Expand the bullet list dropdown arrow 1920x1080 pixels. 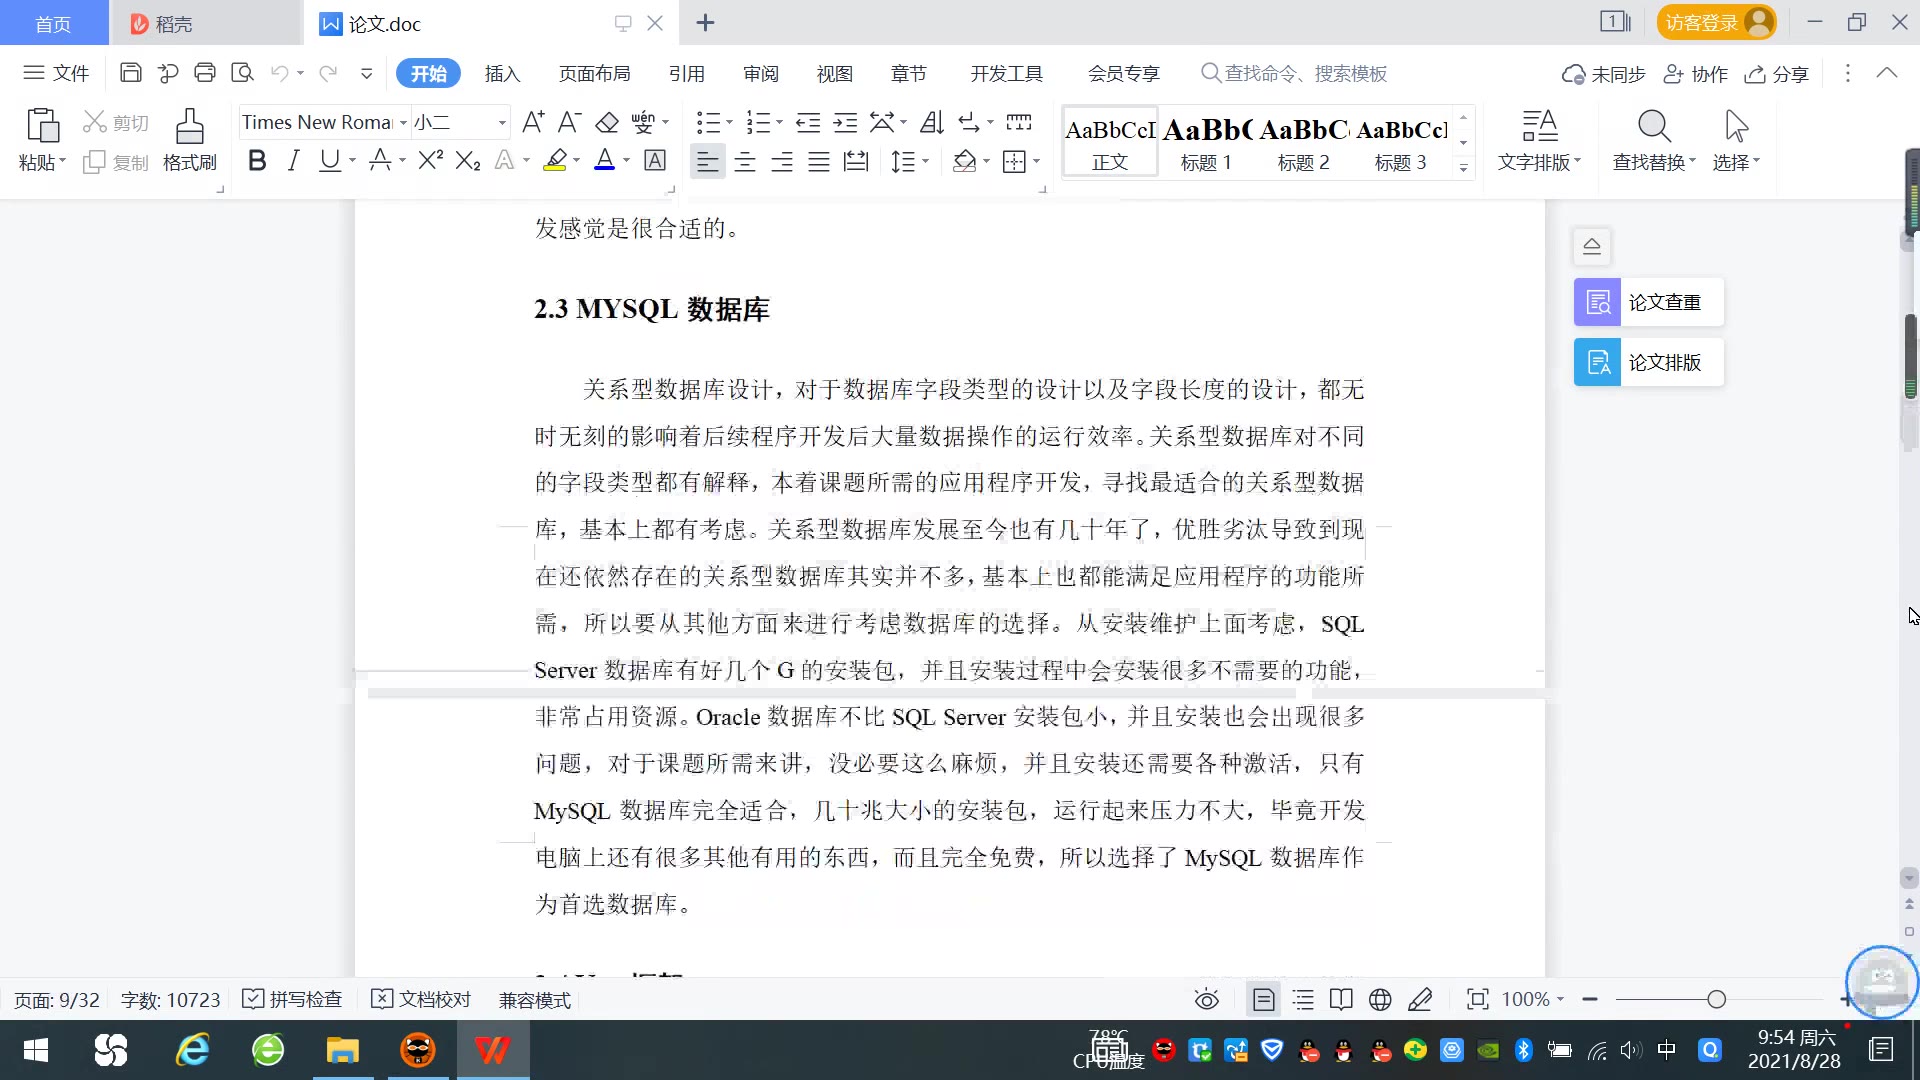pos(729,123)
